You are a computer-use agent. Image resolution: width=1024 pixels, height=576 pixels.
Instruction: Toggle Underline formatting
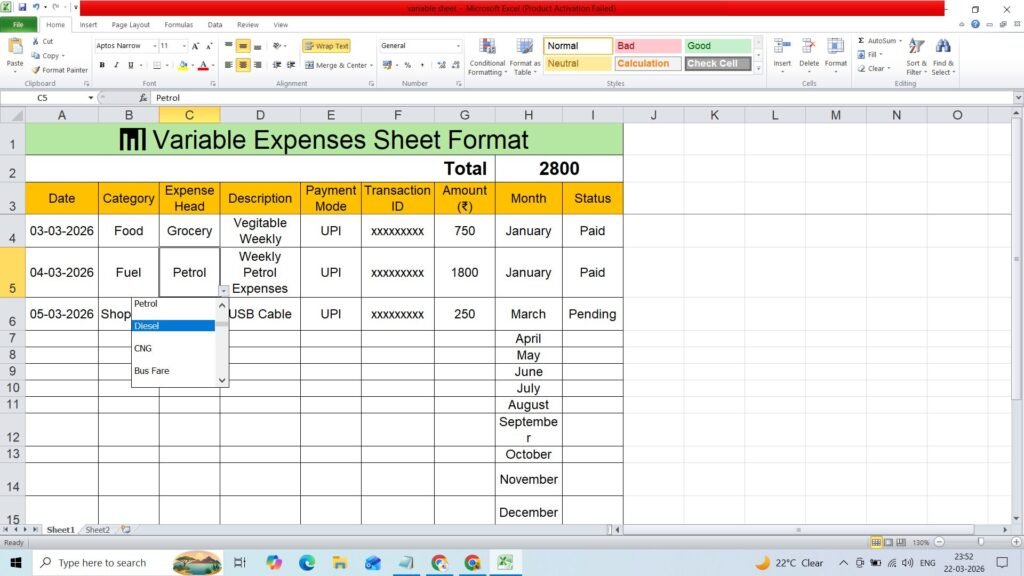(x=131, y=65)
